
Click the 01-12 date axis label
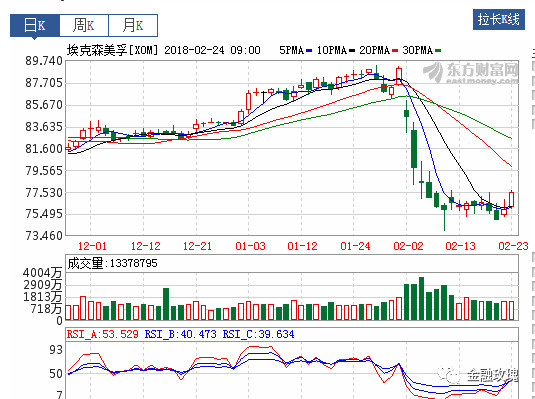(x=302, y=246)
